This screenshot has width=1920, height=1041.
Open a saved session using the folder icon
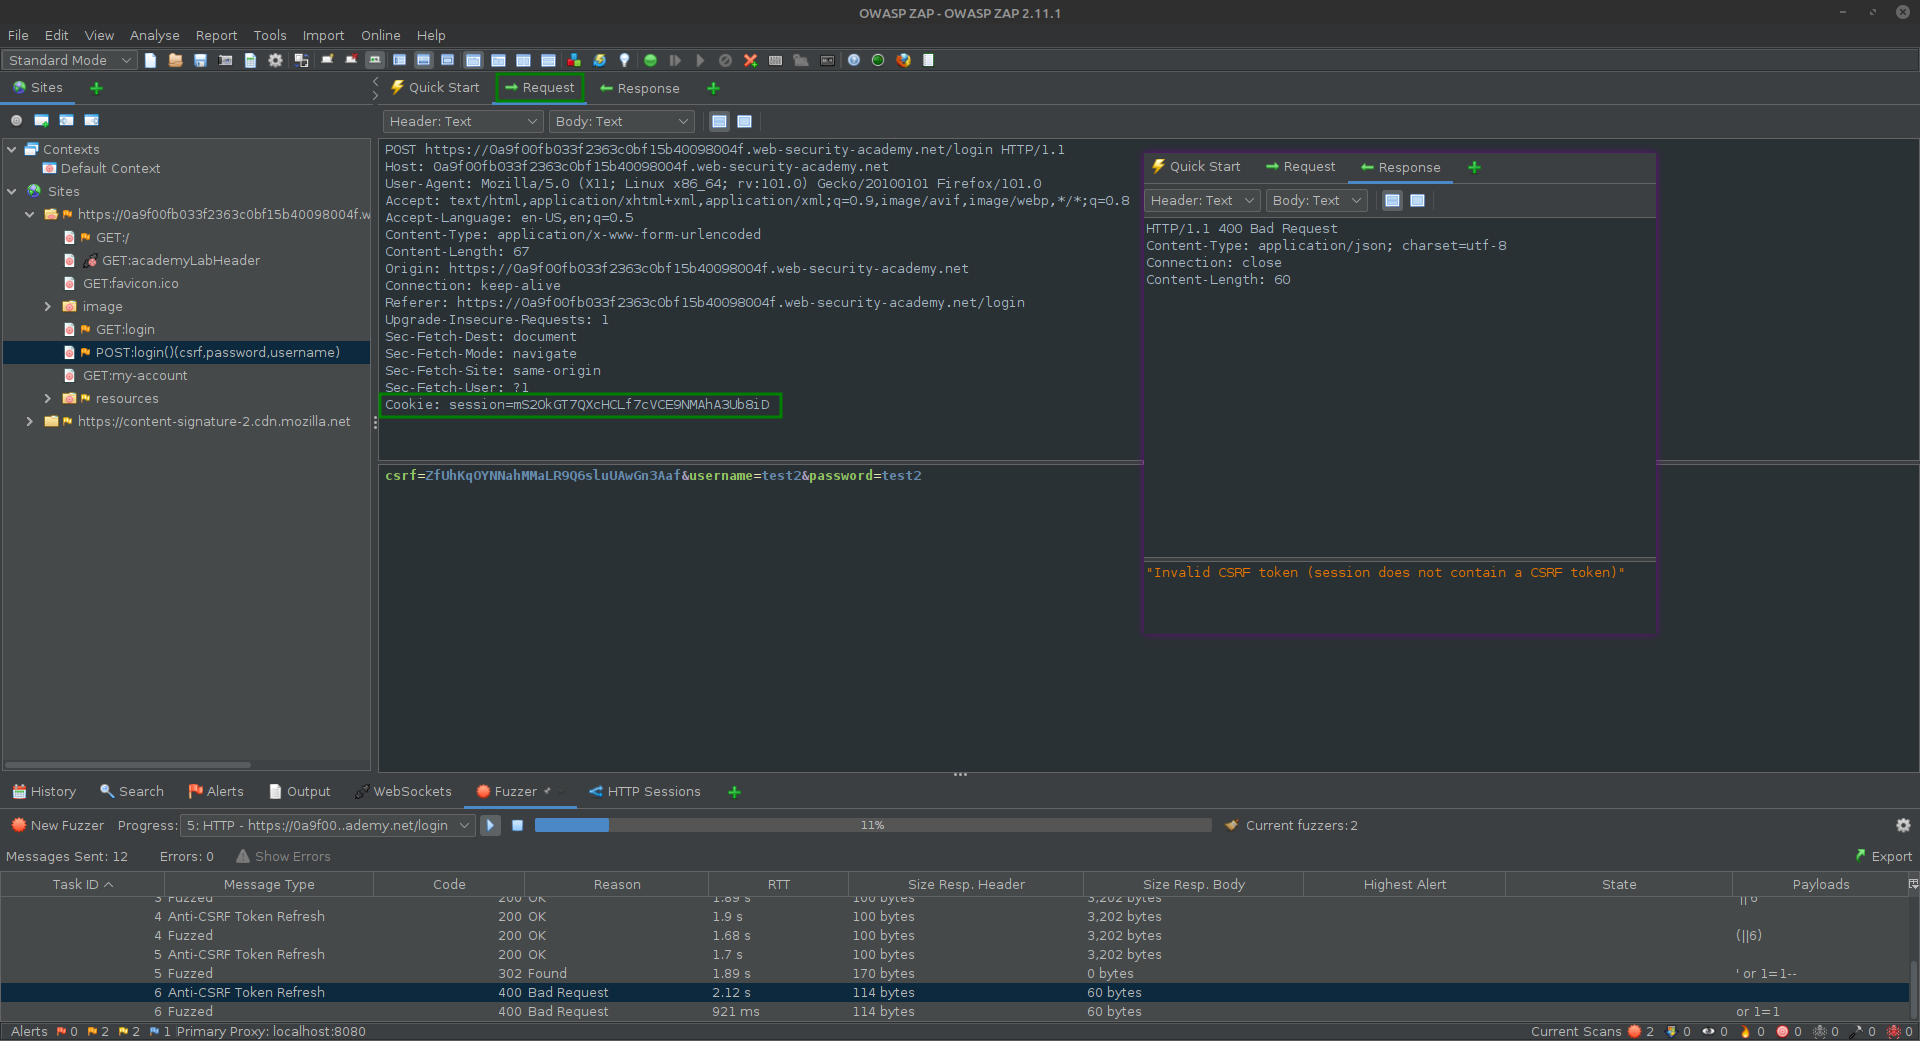tap(176, 60)
